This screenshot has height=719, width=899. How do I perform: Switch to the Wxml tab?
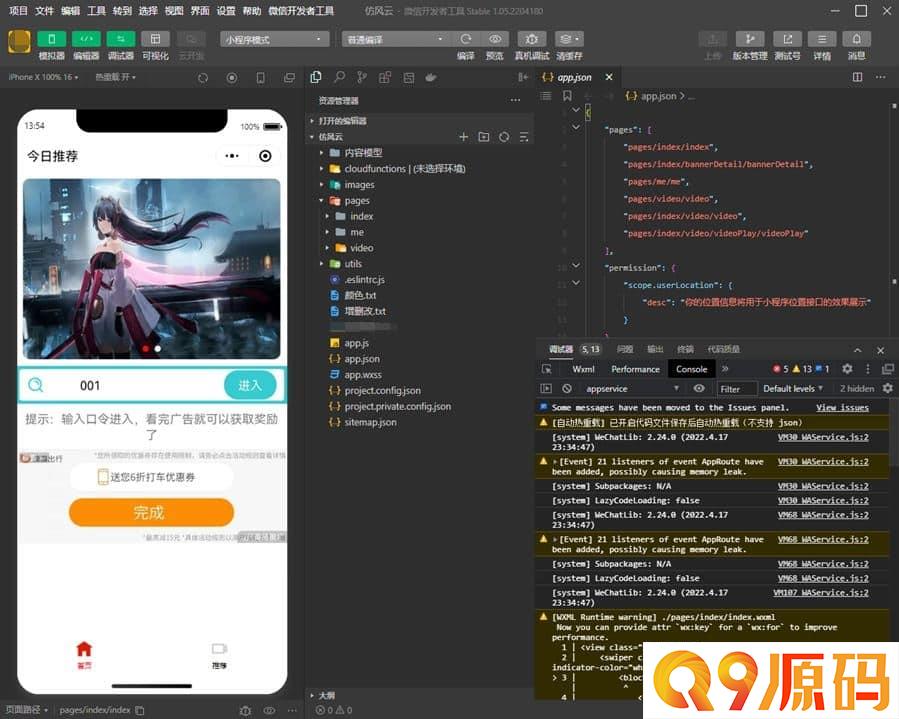583,369
